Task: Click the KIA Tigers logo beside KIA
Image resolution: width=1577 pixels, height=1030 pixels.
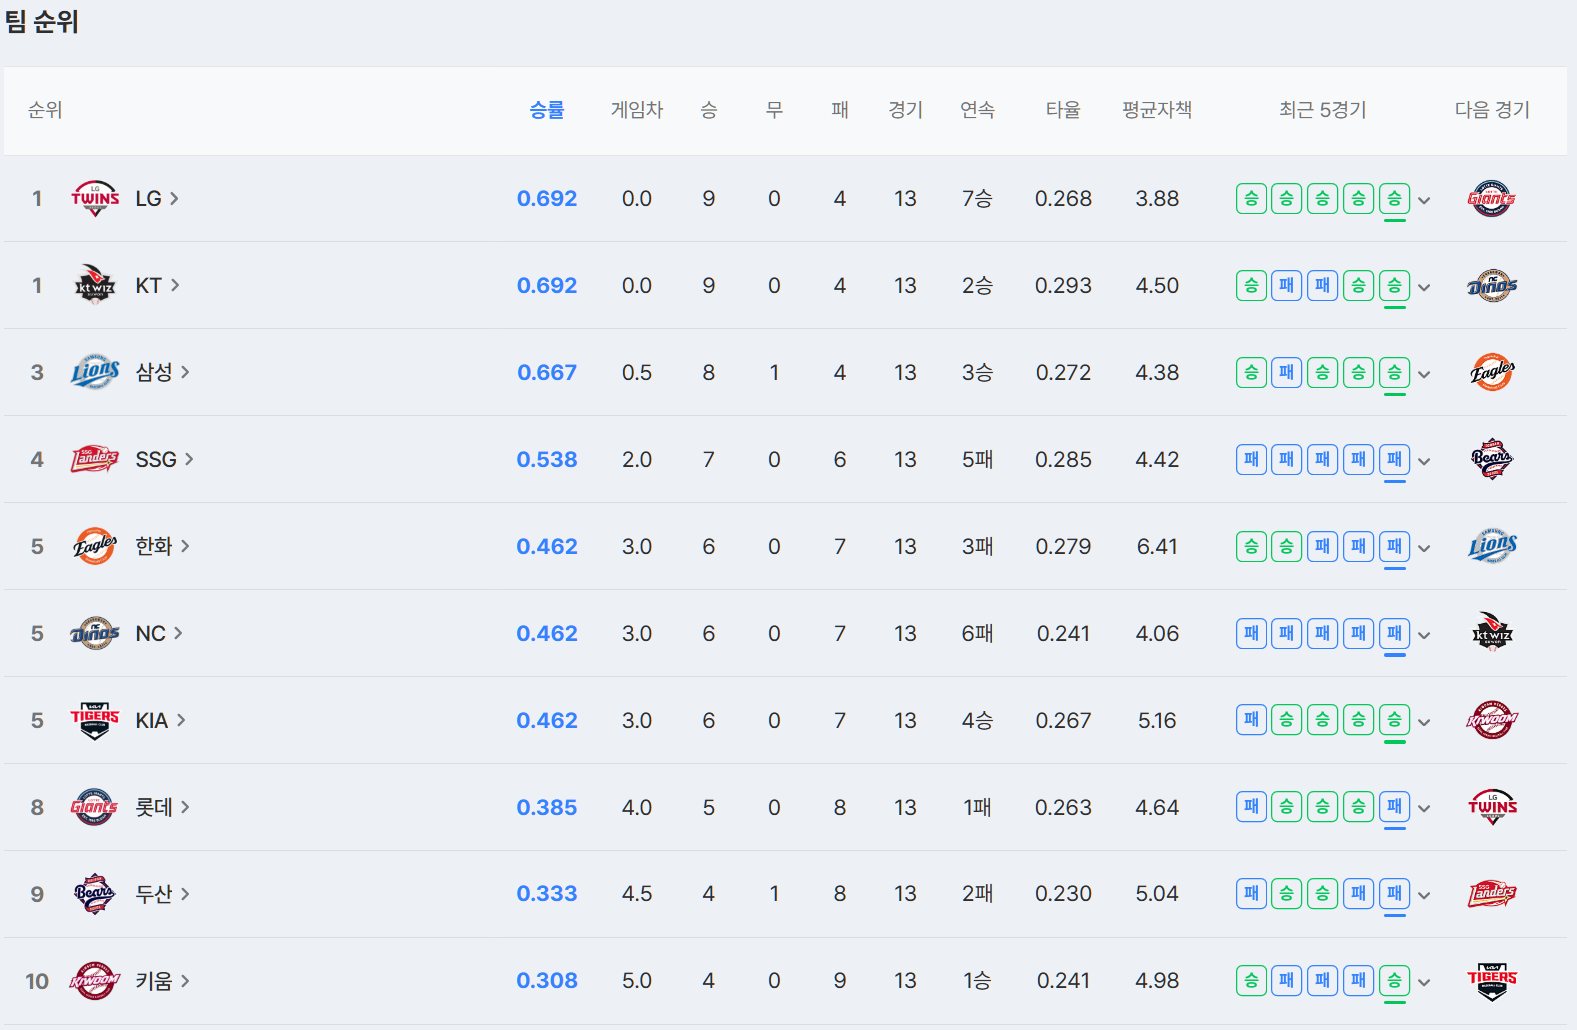Action: 95,720
